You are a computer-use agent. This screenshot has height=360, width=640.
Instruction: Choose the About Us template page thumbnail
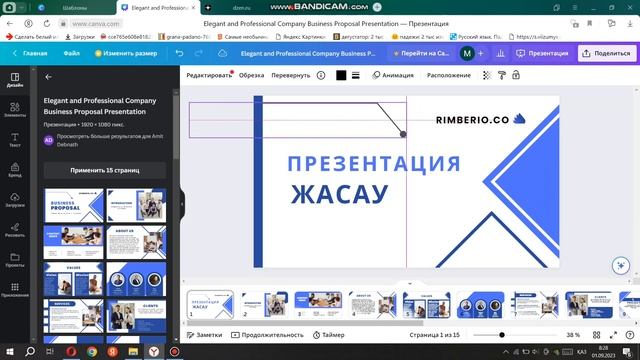(x=136, y=242)
